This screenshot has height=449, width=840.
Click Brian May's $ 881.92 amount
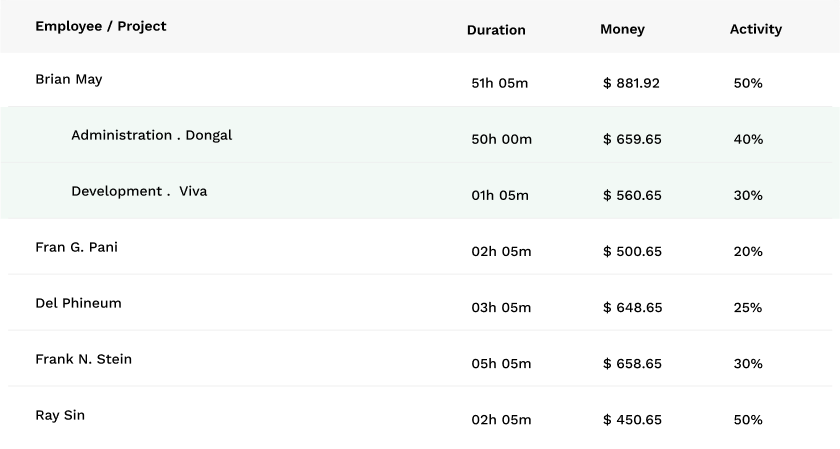(x=632, y=84)
